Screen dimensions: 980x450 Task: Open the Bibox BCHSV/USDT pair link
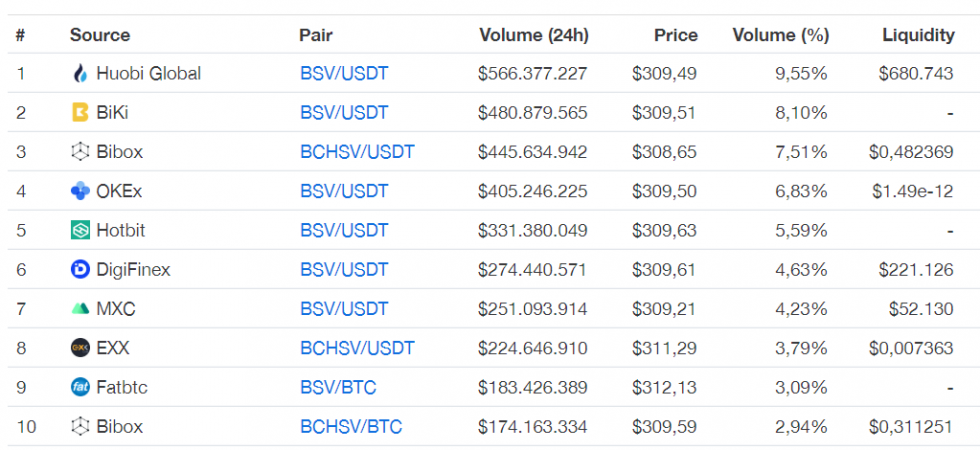[357, 152]
